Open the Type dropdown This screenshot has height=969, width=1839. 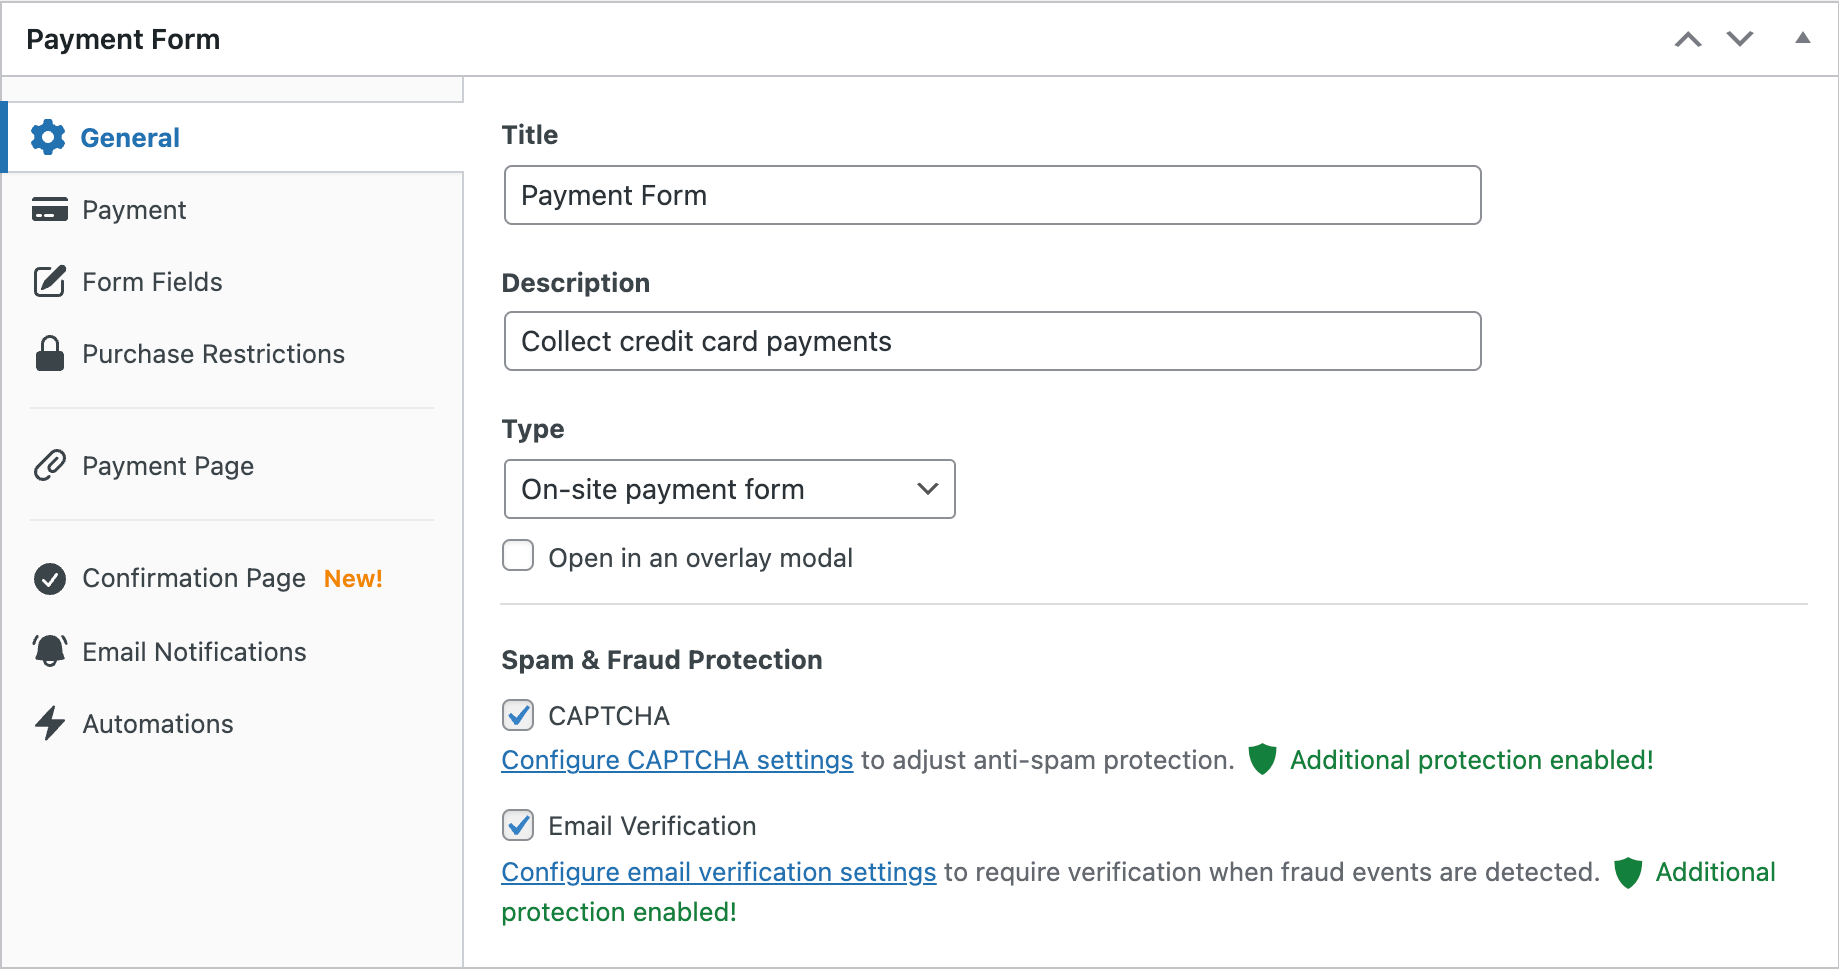pyautogui.click(x=730, y=489)
